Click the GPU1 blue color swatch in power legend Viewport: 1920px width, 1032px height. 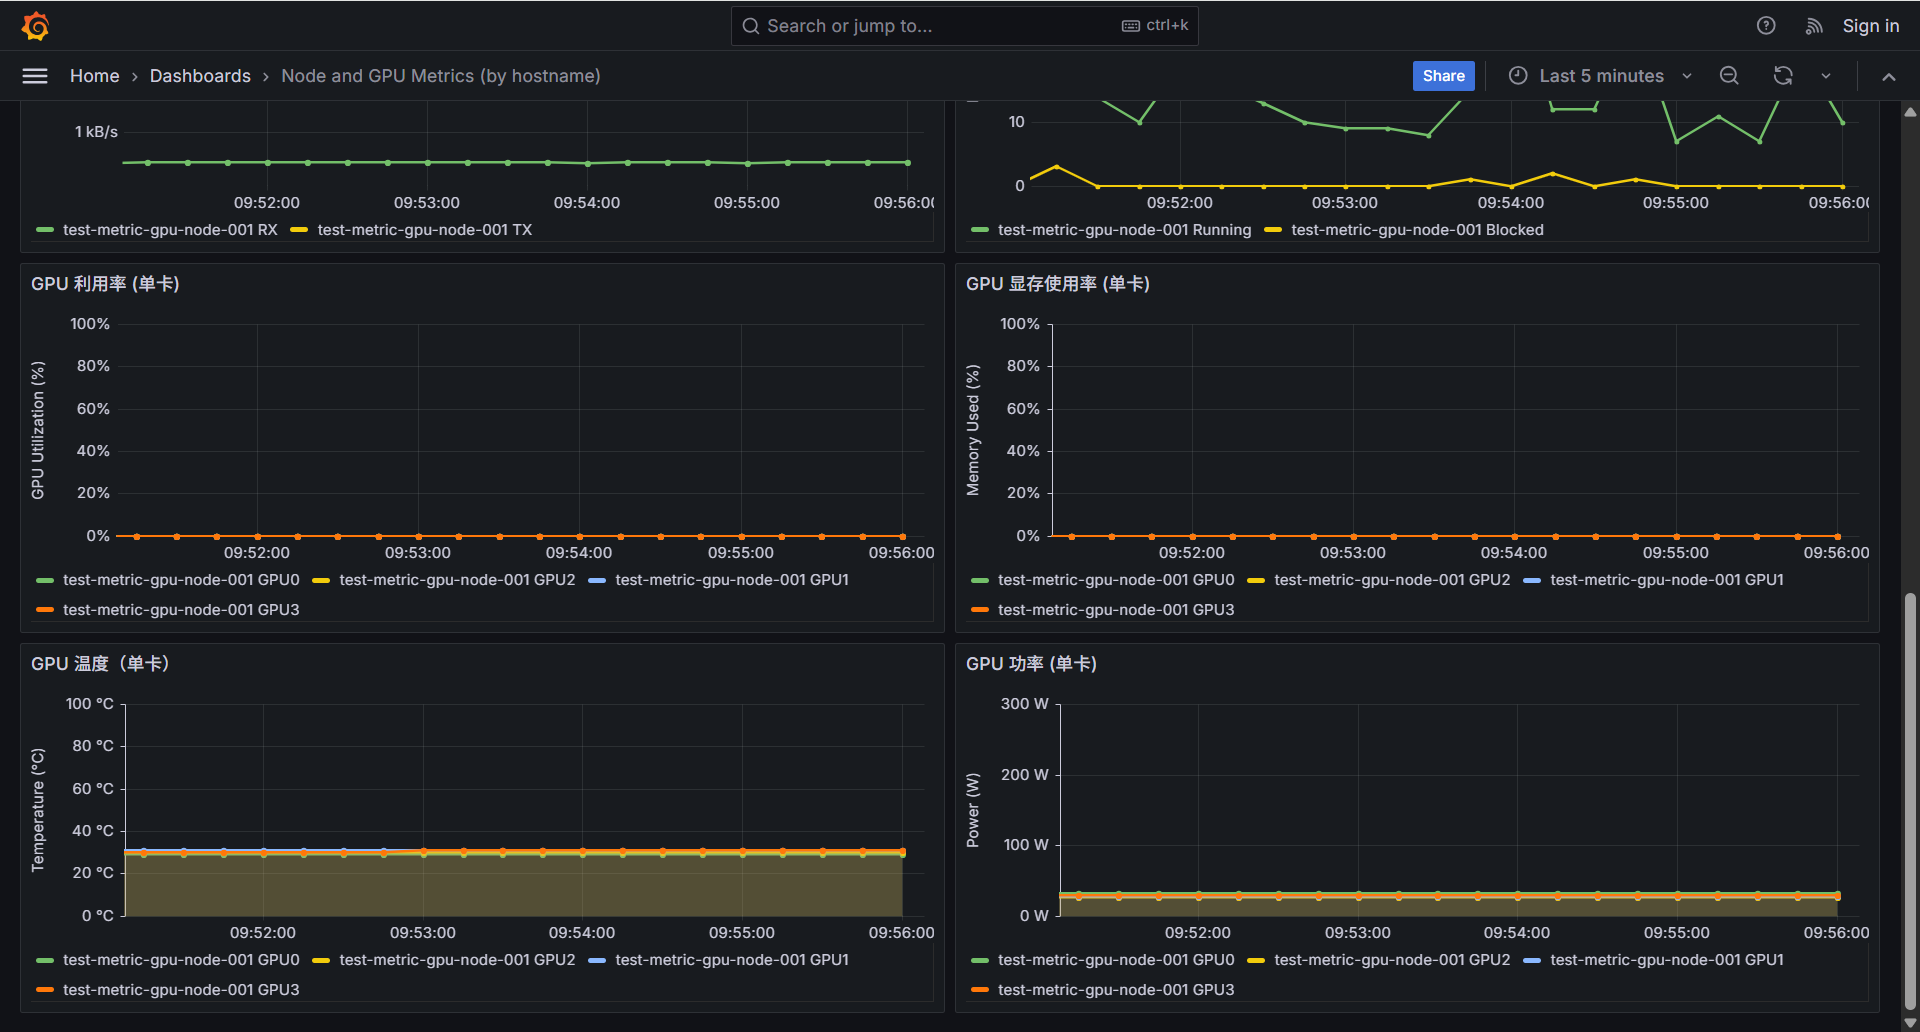click(1532, 960)
